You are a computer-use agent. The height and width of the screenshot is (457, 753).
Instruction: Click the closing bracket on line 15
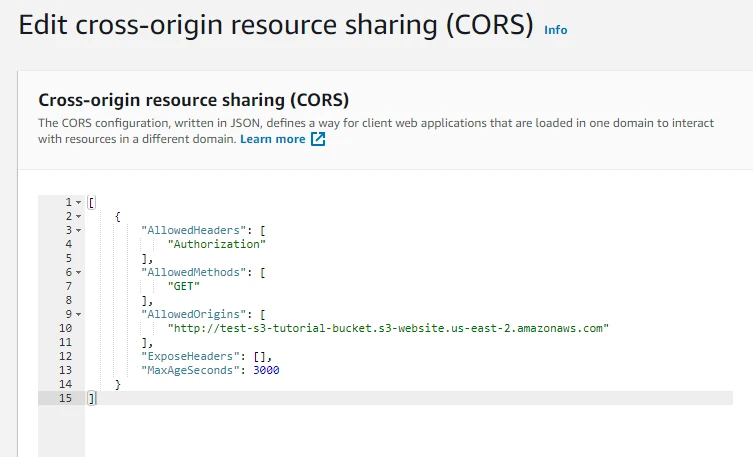tap(91, 398)
